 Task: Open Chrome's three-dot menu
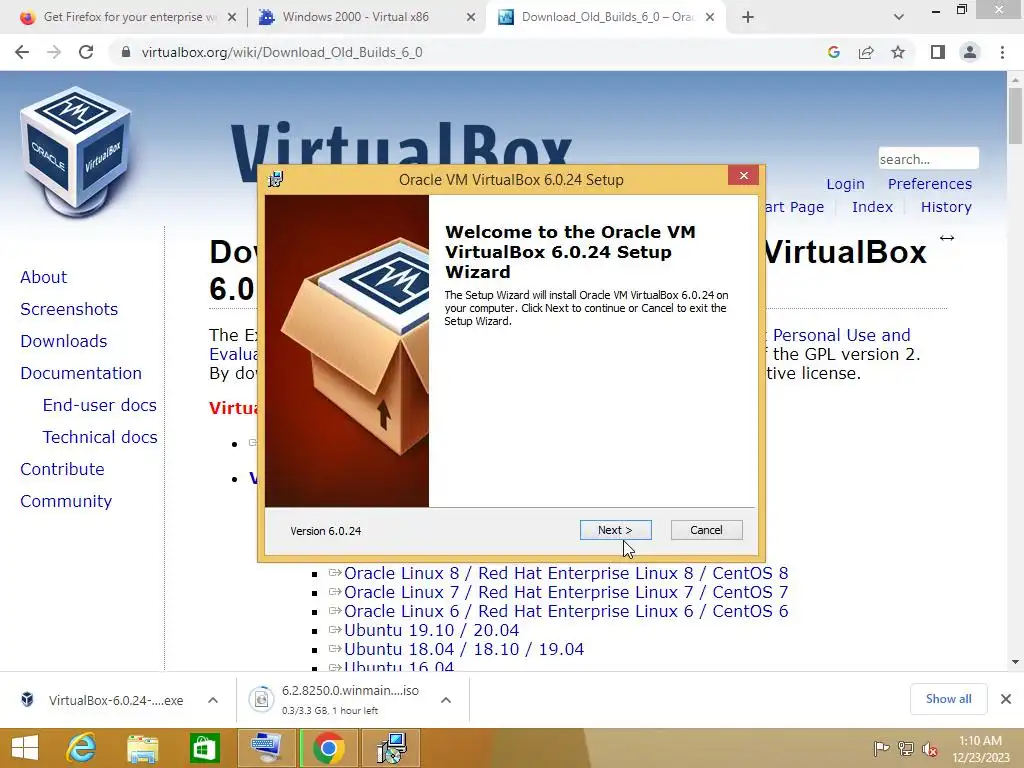[1002, 52]
